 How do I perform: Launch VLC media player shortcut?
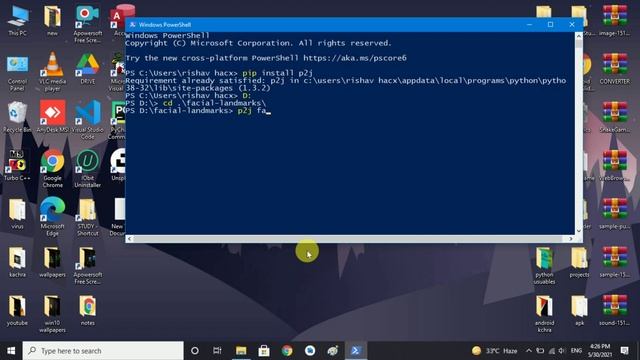[x=52, y=72]
